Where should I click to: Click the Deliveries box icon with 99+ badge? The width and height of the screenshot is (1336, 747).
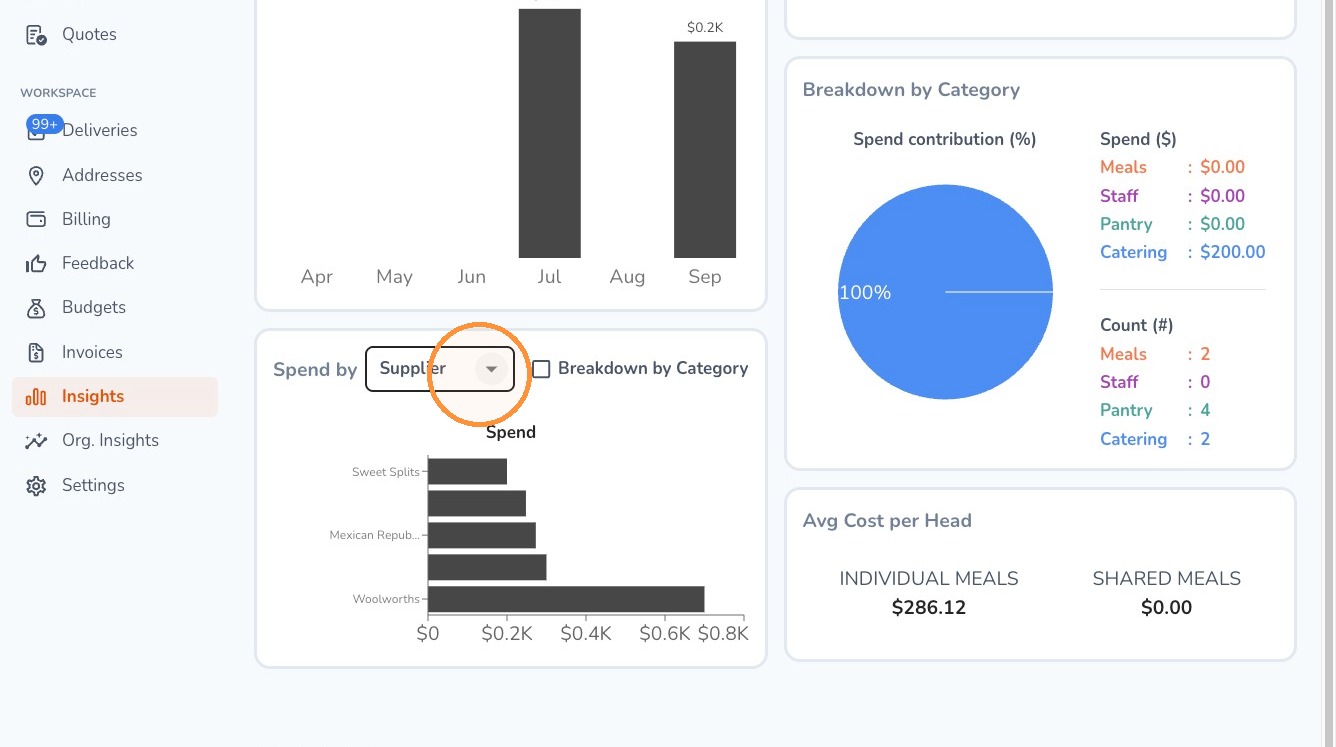37,131
